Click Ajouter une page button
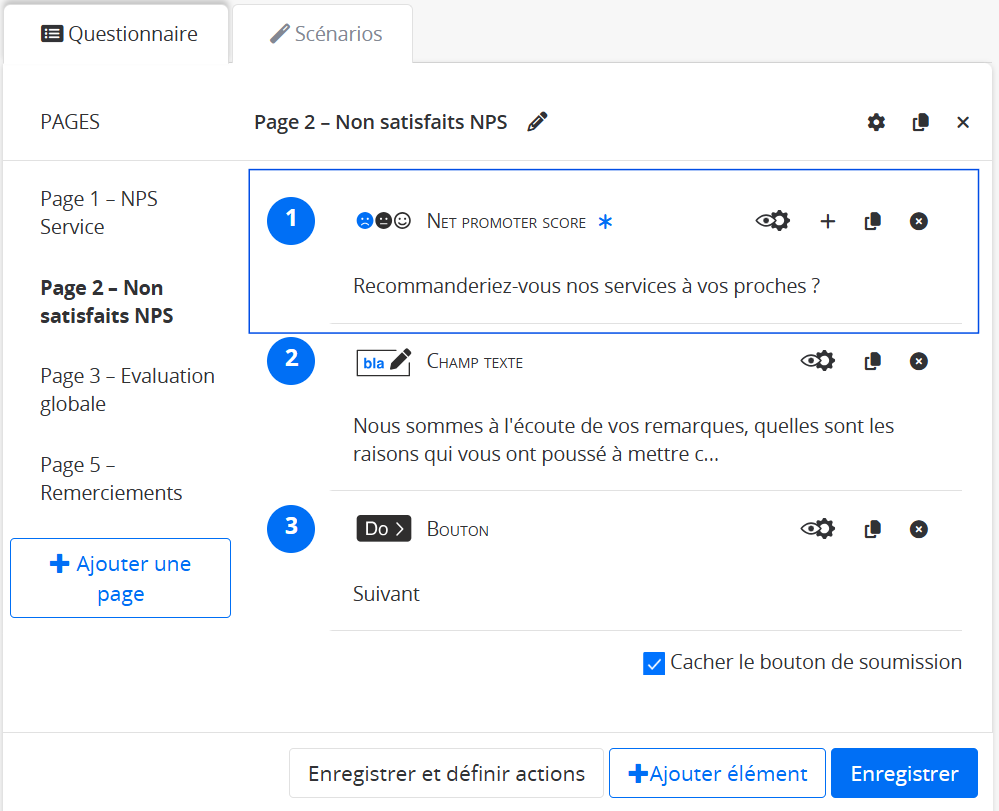Screen dimensions: 999x811 (x=120, y=578)
